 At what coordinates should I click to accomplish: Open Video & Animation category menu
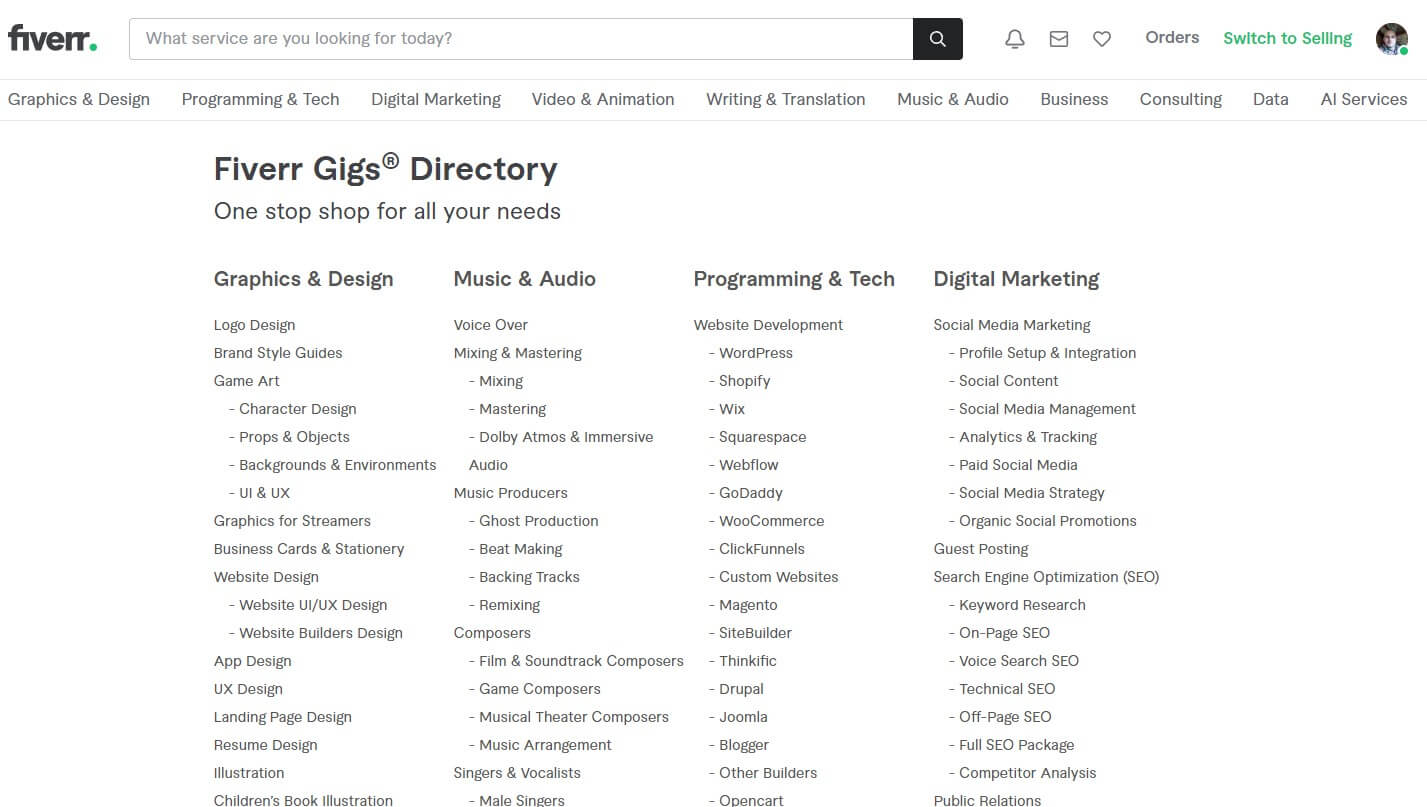(x=603, y=99)
